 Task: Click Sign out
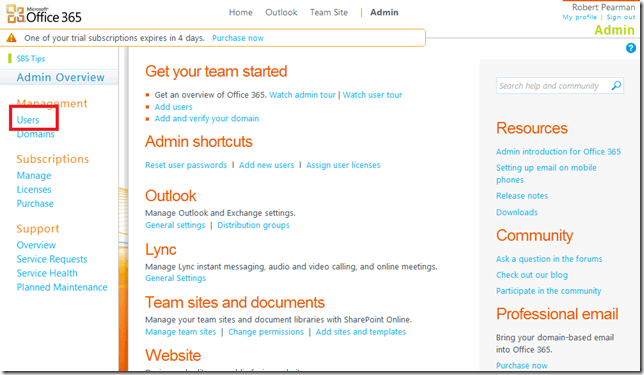tap(621, 17)
